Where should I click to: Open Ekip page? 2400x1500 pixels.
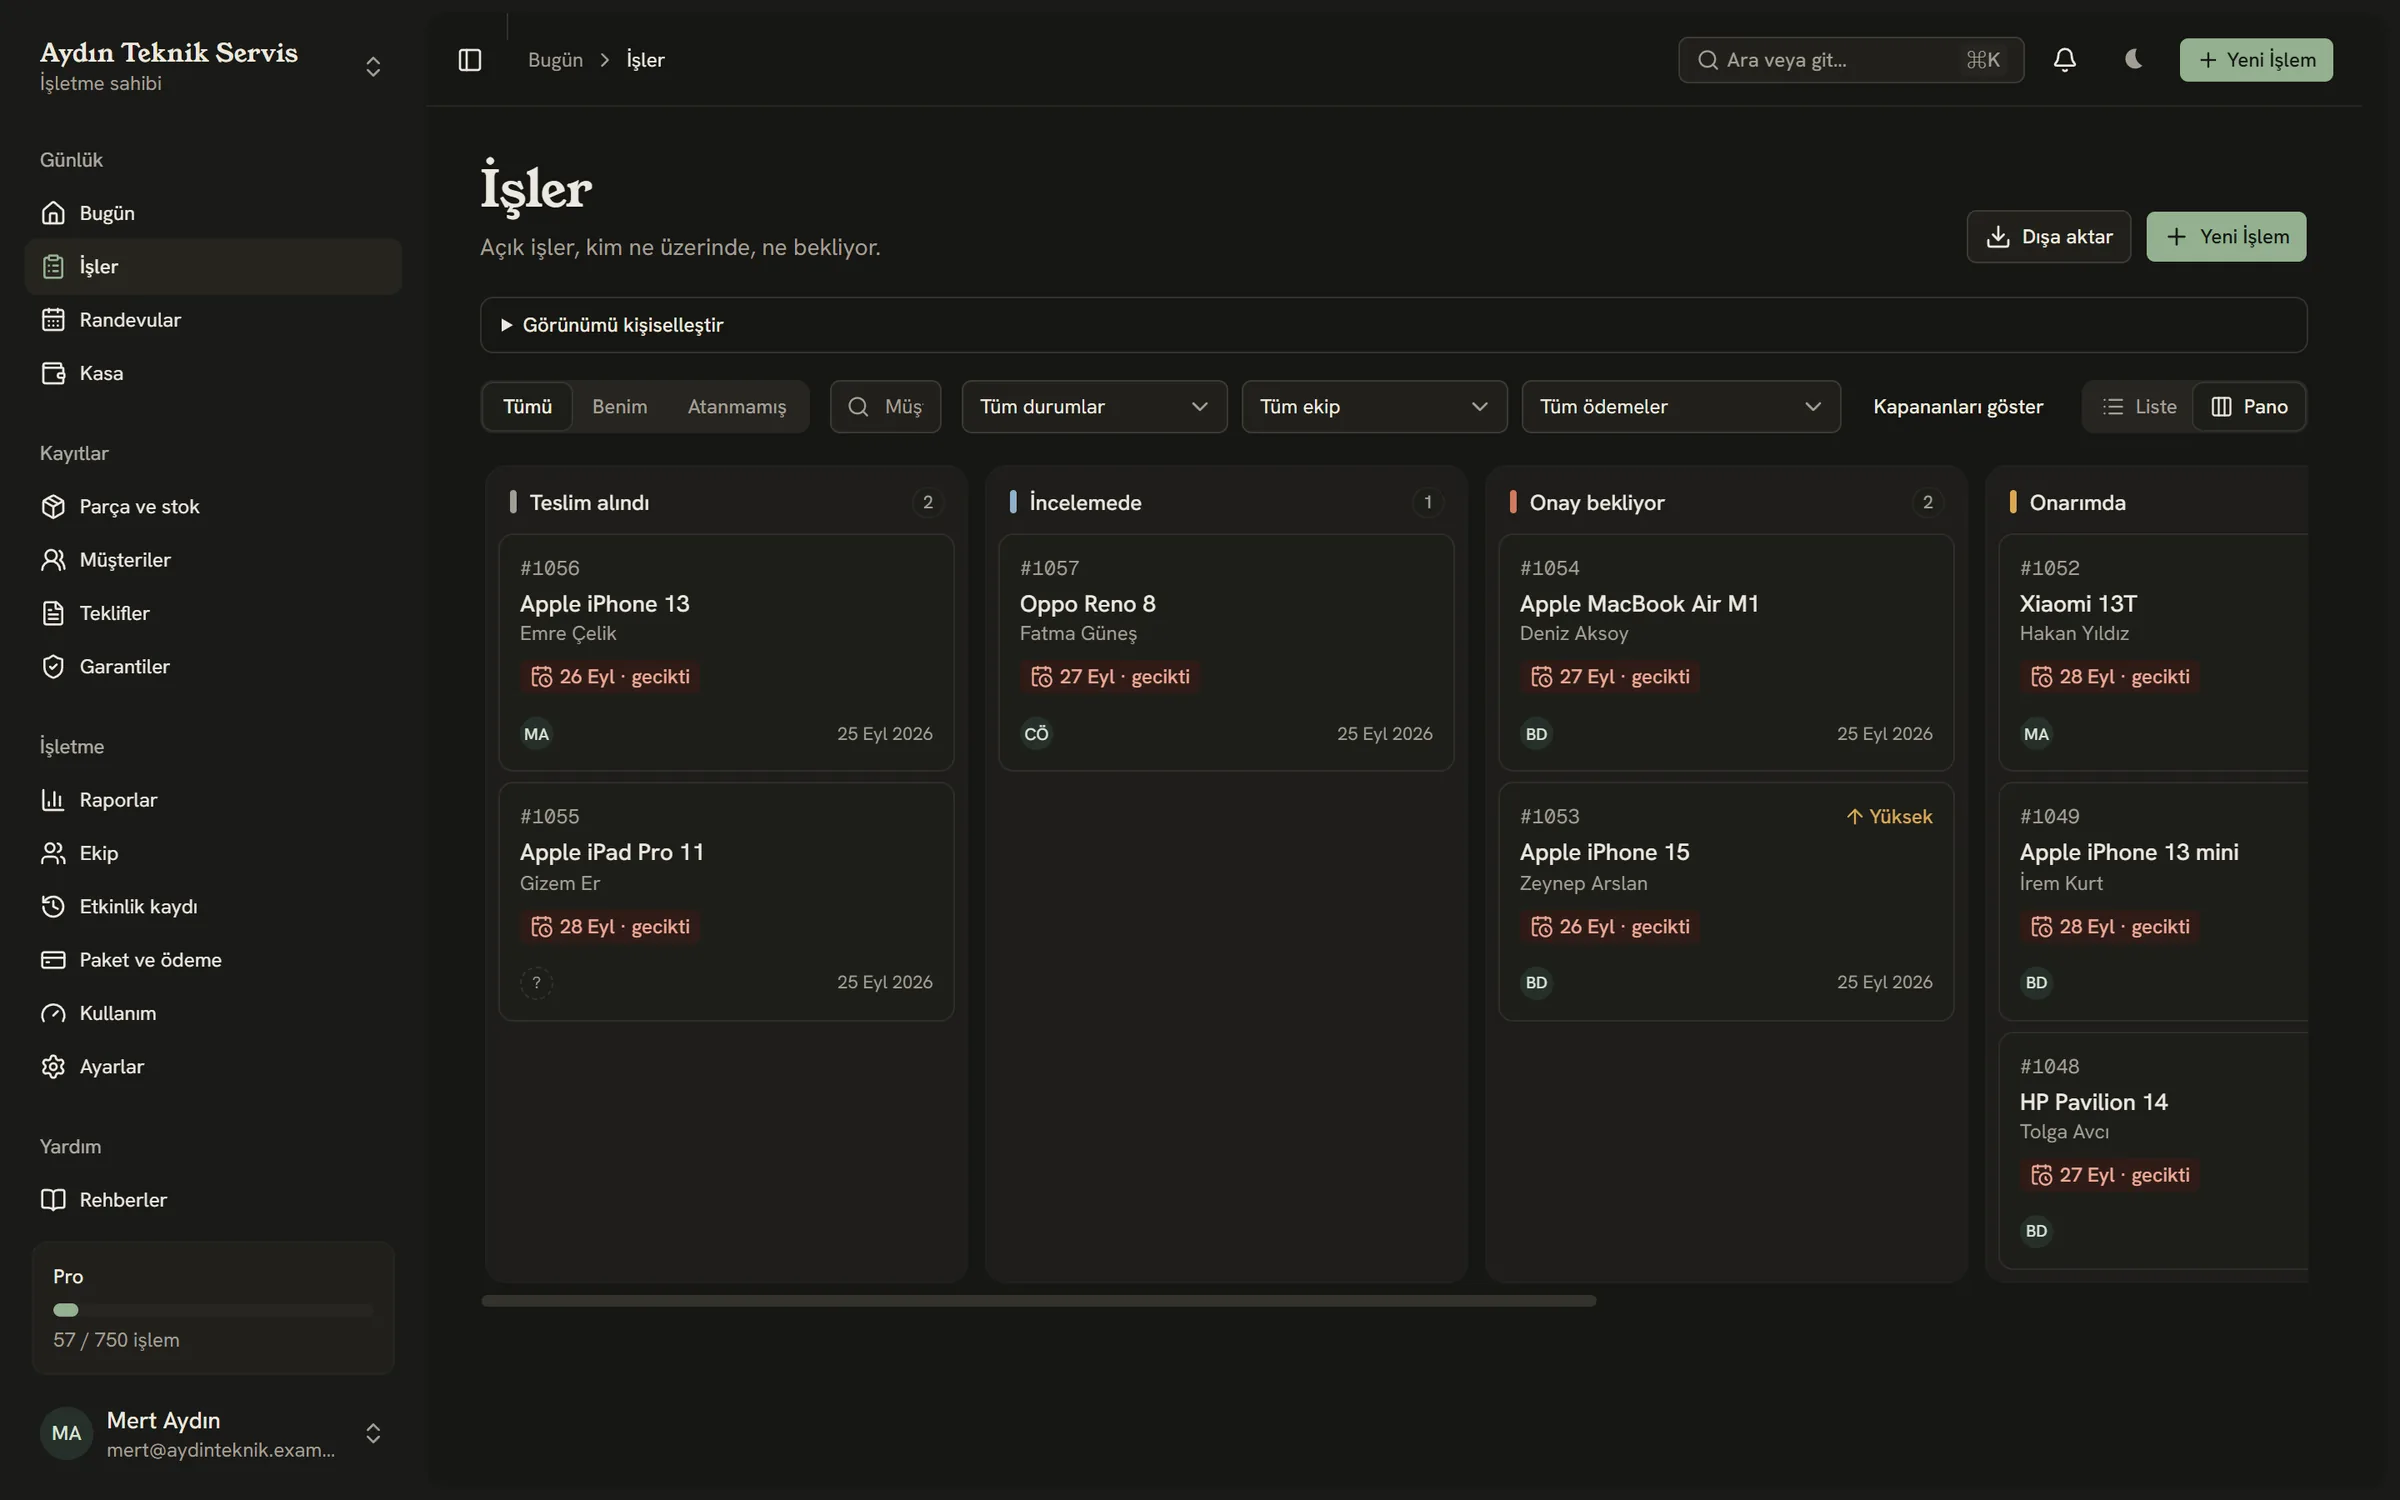(213, 853)
